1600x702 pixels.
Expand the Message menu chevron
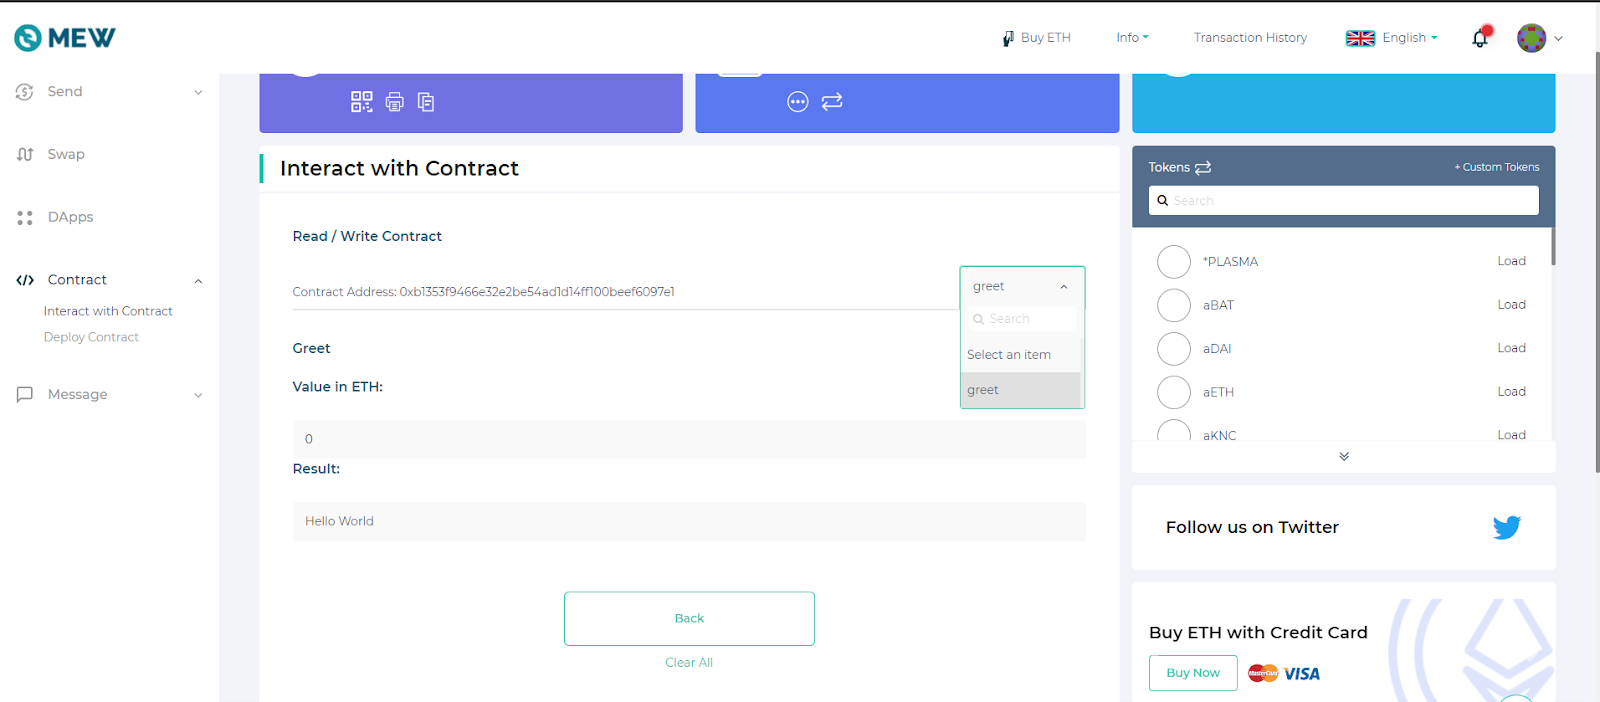click(198, 395)
